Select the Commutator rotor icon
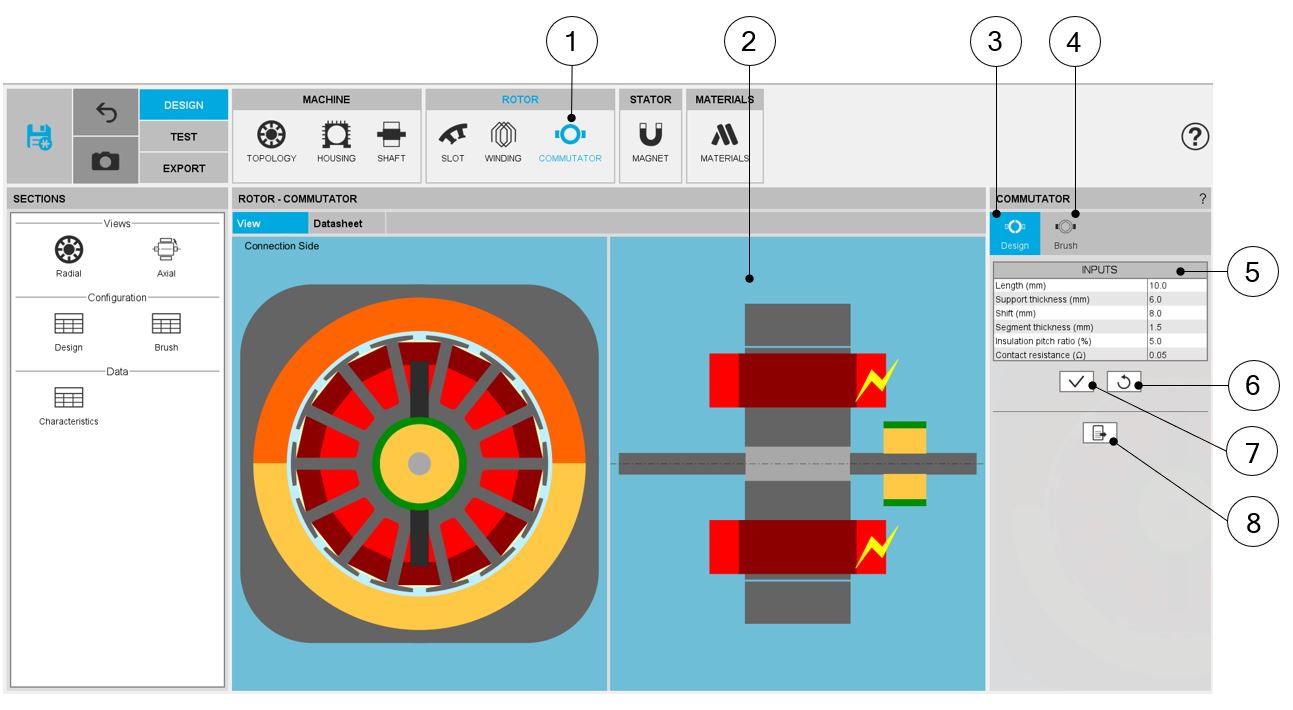 pos(570,141)
